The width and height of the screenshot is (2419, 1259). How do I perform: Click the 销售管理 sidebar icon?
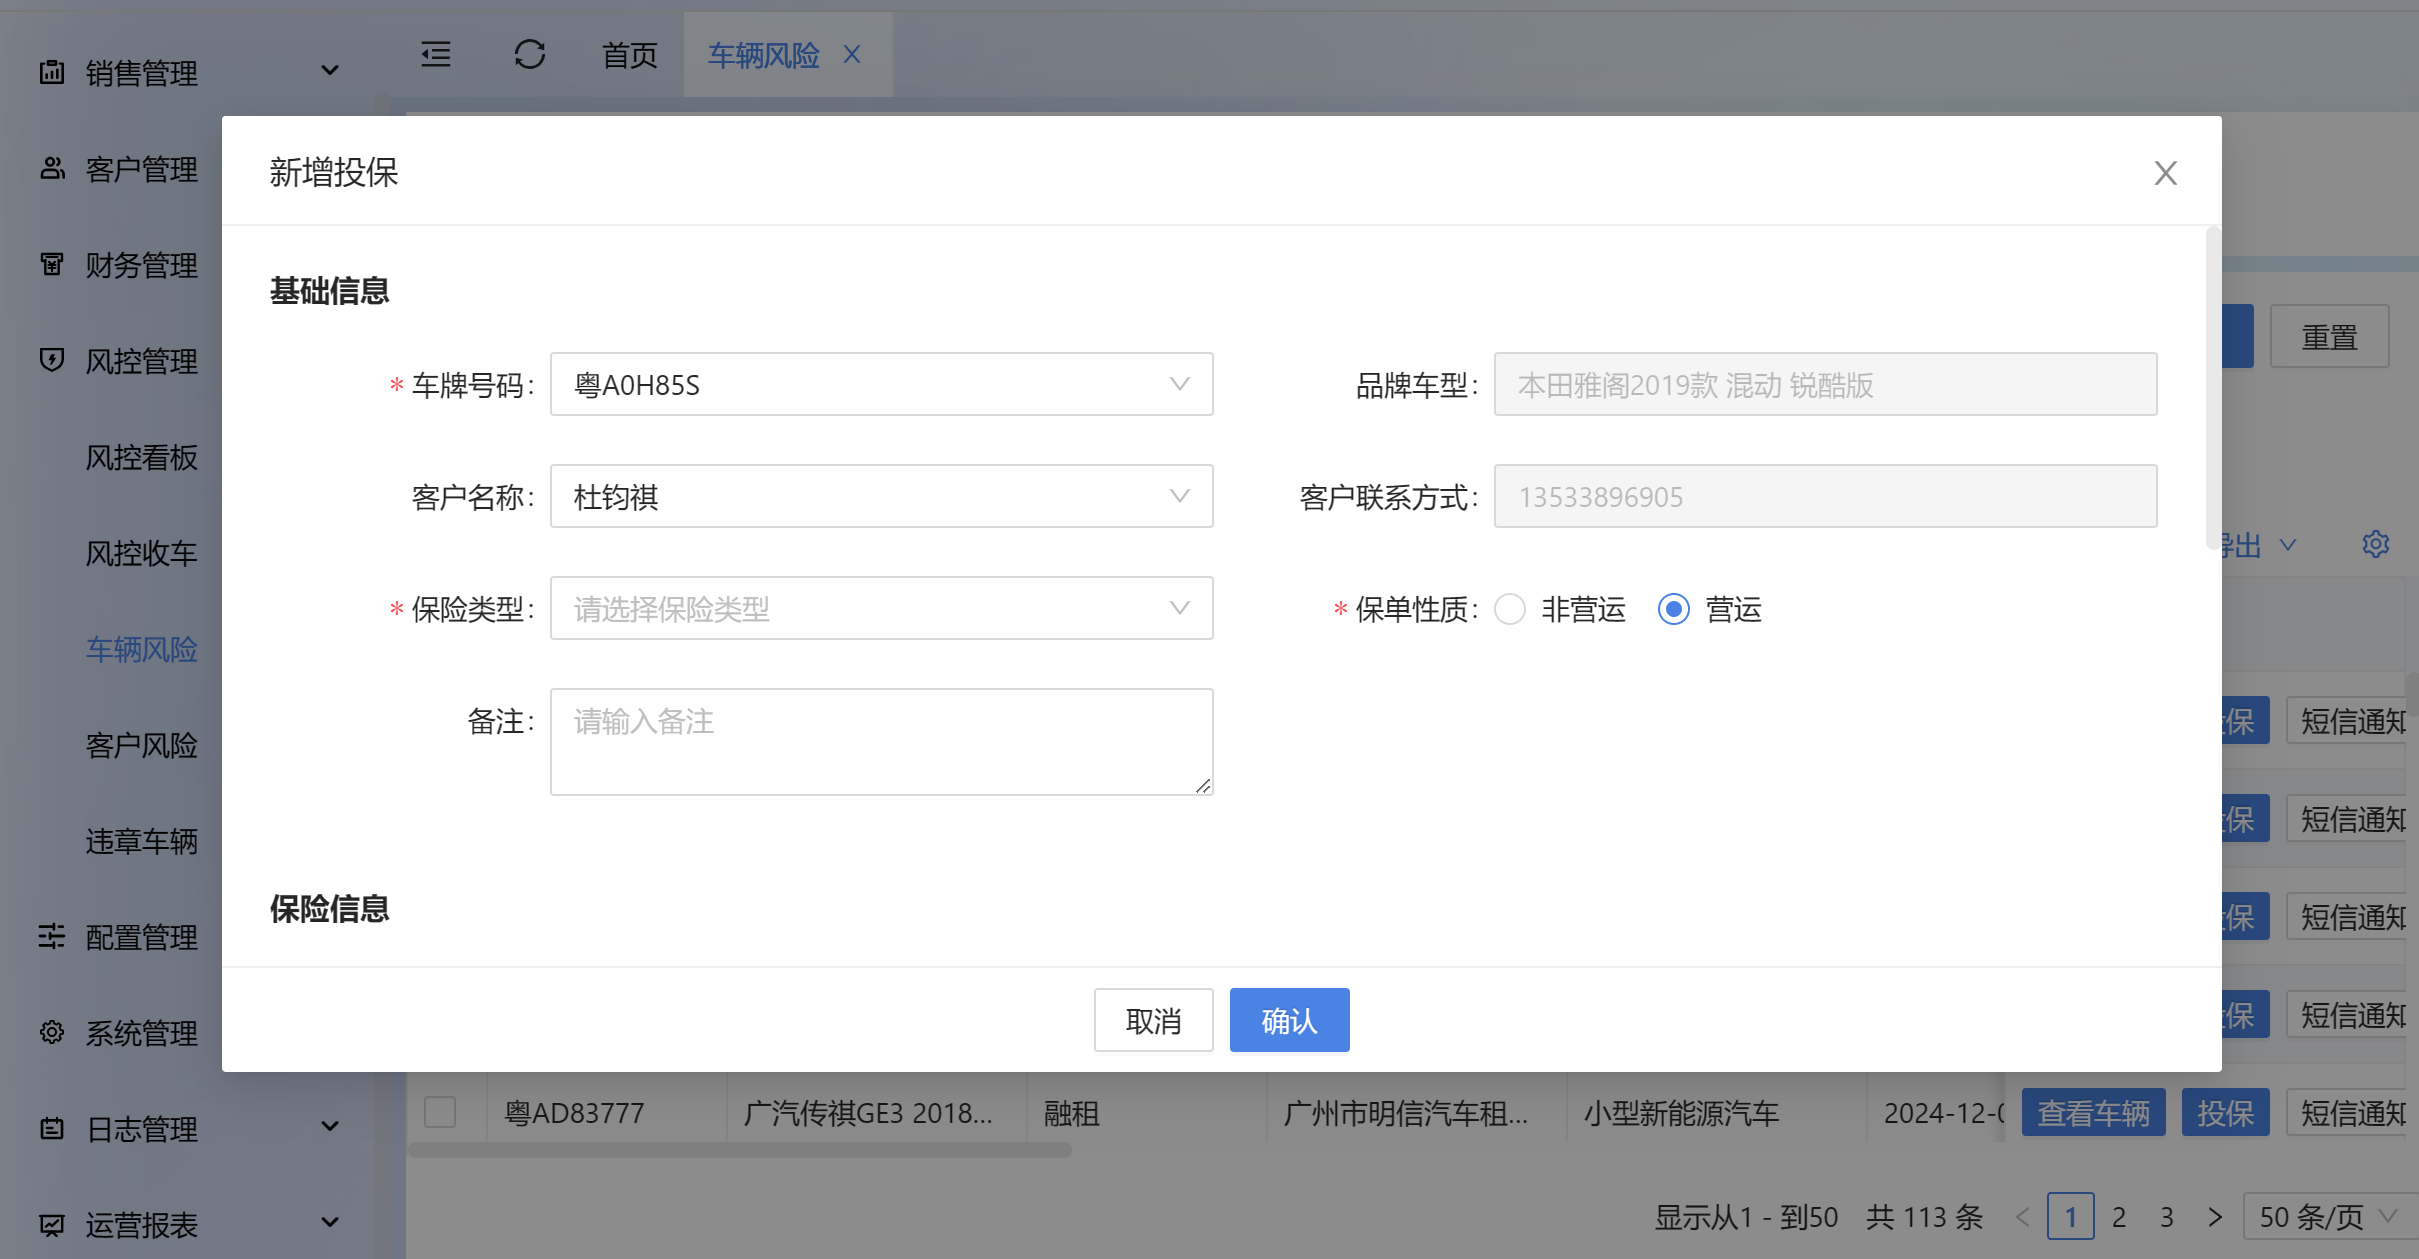point(52,72)
